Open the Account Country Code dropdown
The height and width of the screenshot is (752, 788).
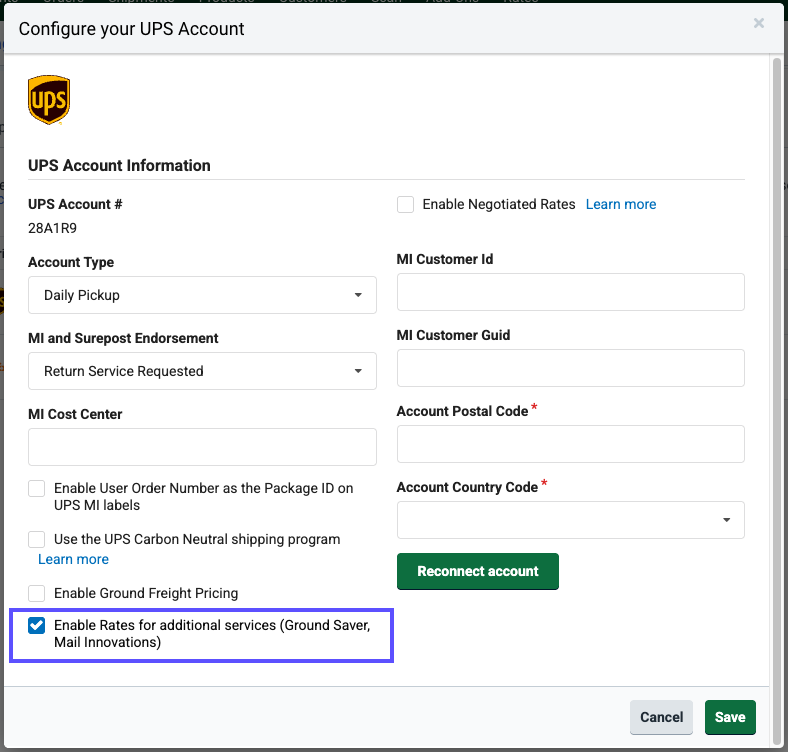pyautogui.click(x=570, y=520)
